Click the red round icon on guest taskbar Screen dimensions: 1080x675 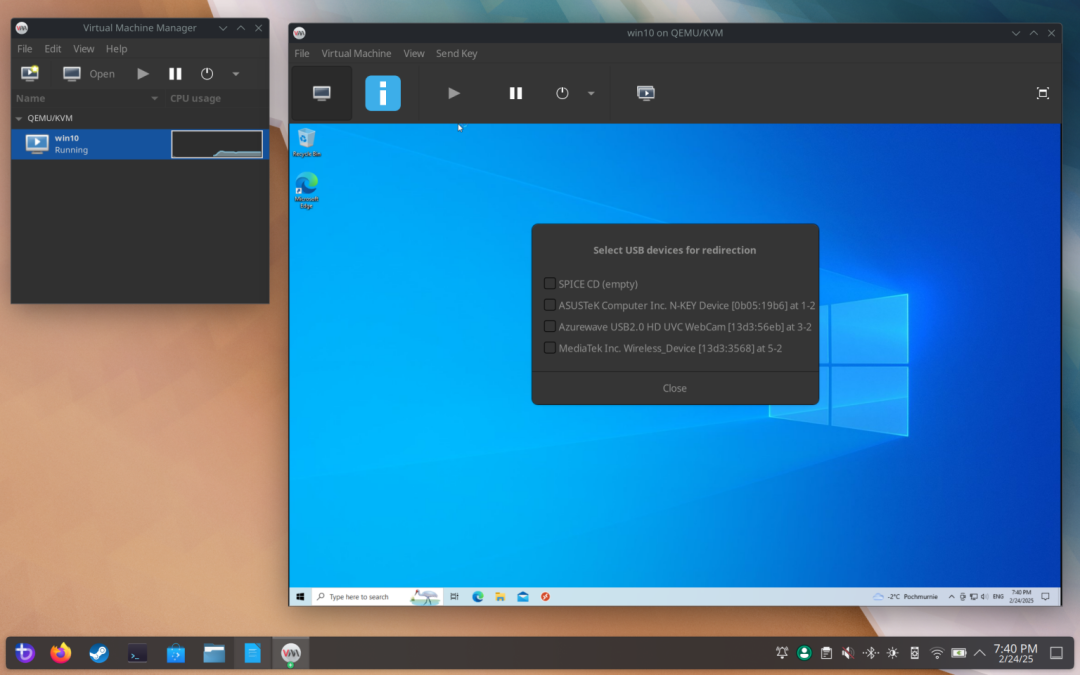pos(546,596)
